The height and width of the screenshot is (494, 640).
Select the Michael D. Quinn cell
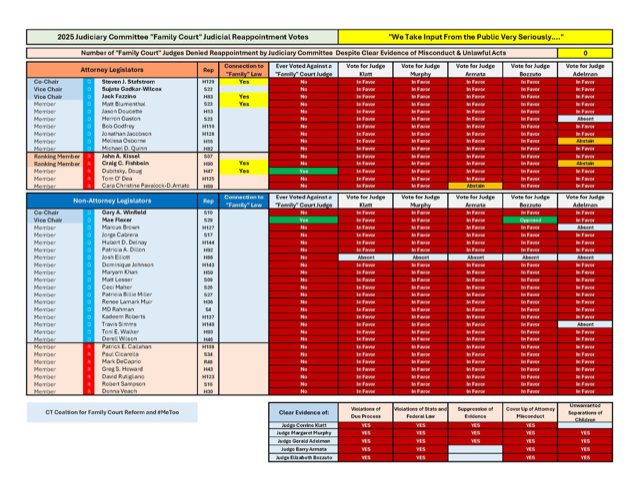(124, 148)
